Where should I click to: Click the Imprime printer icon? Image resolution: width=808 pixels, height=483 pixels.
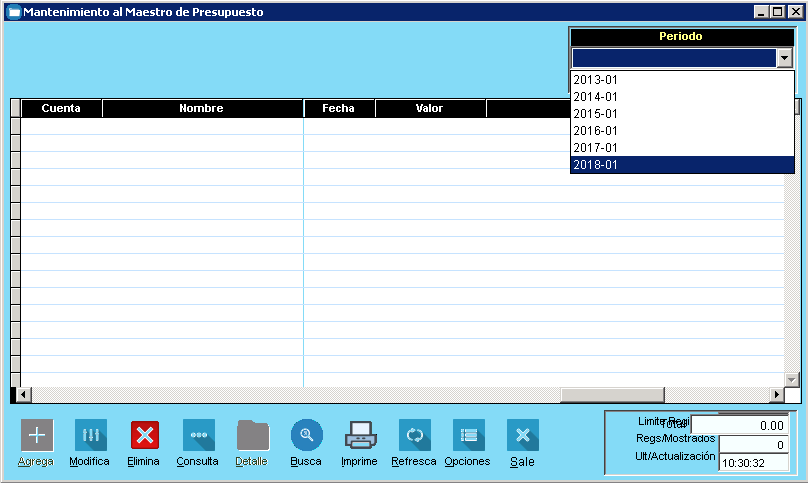point(360,435)
